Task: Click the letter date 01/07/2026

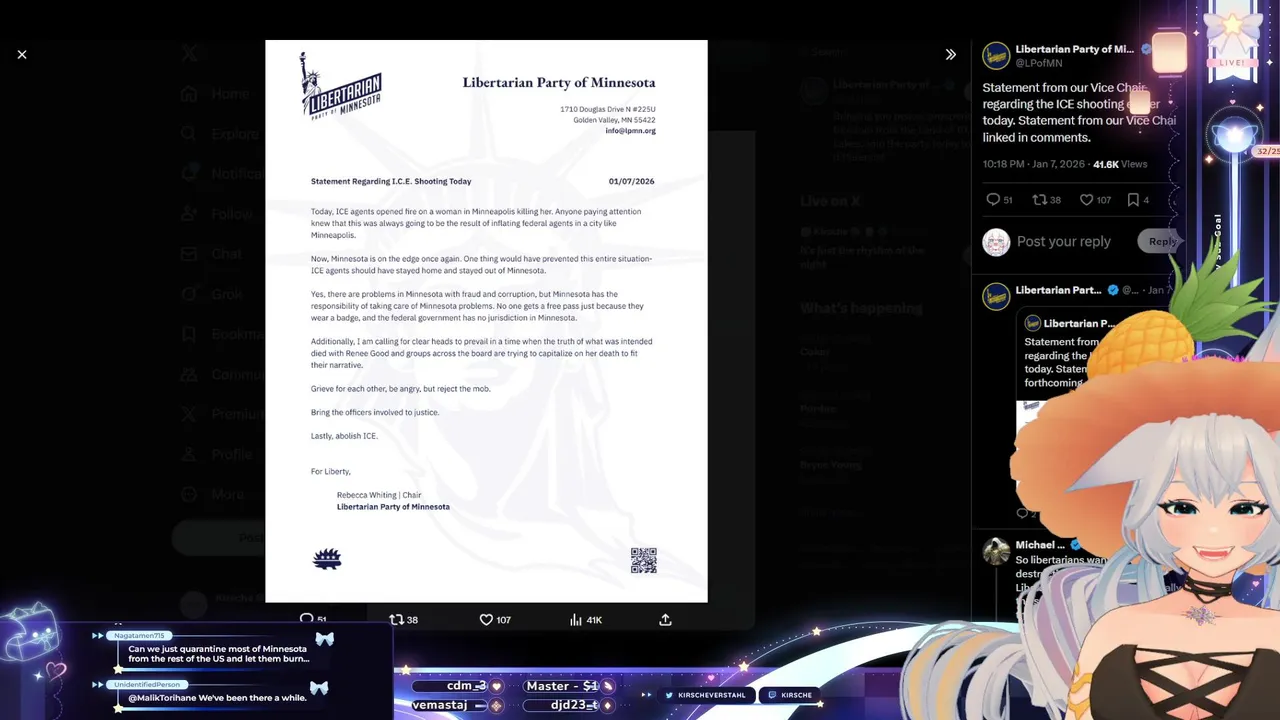Action: click(x=631, y=181)
